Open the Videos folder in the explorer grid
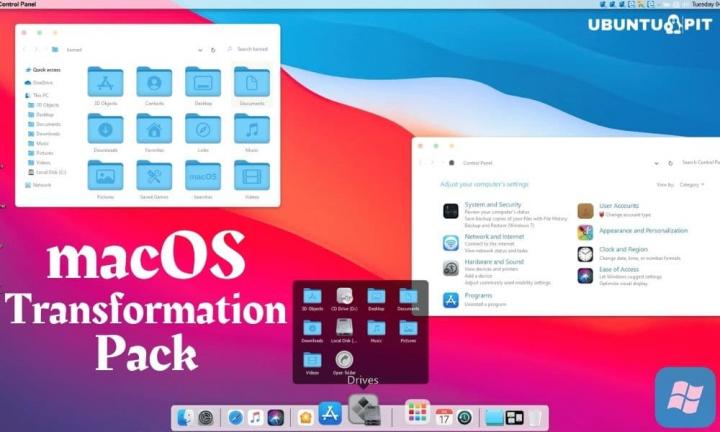 (252, 176)
